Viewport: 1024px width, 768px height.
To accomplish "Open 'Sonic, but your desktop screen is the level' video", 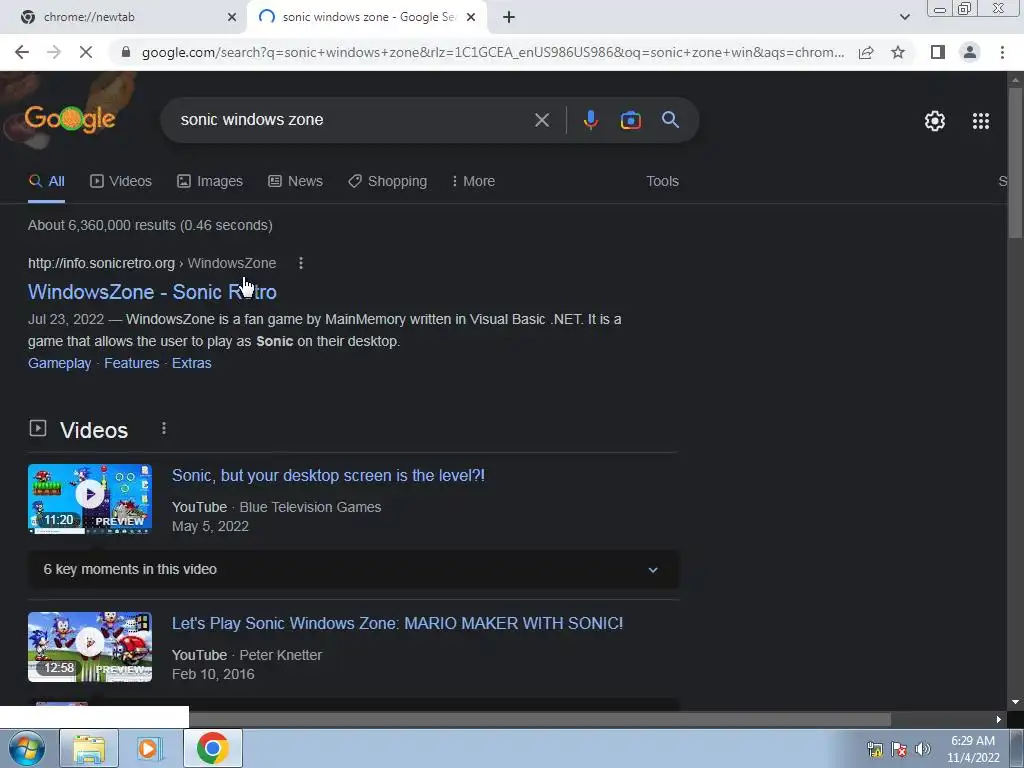I will coord(328,475).
